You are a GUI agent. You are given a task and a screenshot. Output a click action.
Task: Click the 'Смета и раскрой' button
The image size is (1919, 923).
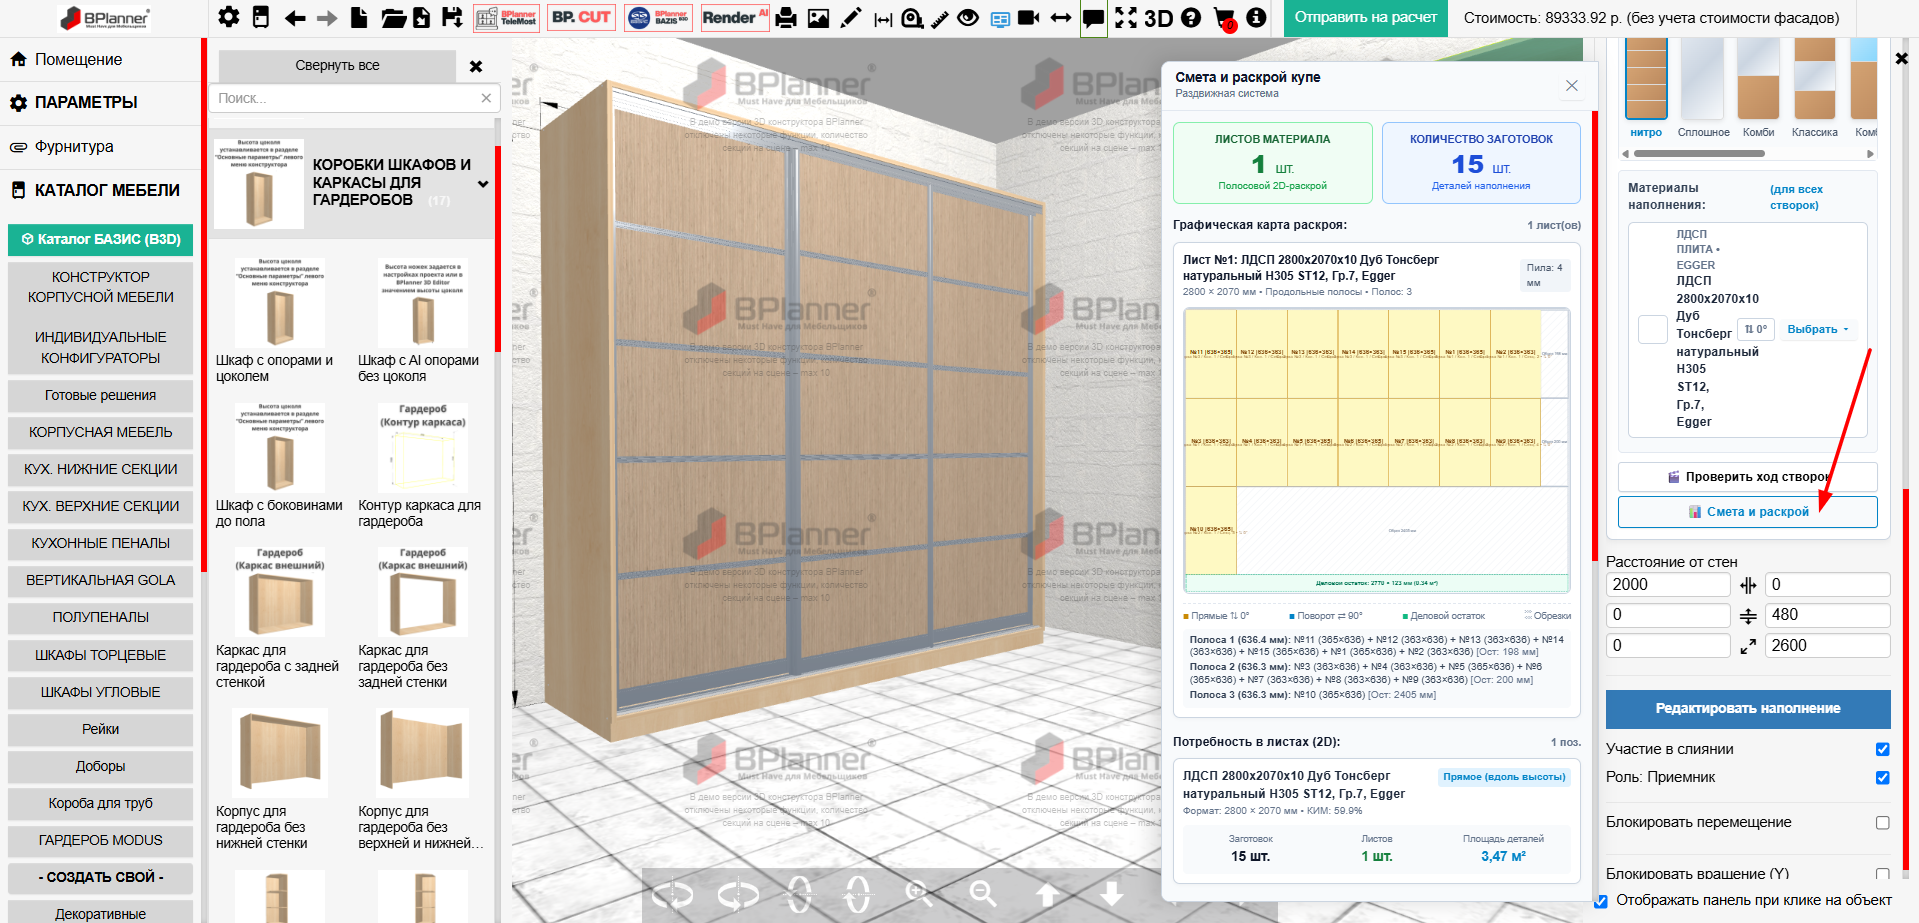[1747, 511]
